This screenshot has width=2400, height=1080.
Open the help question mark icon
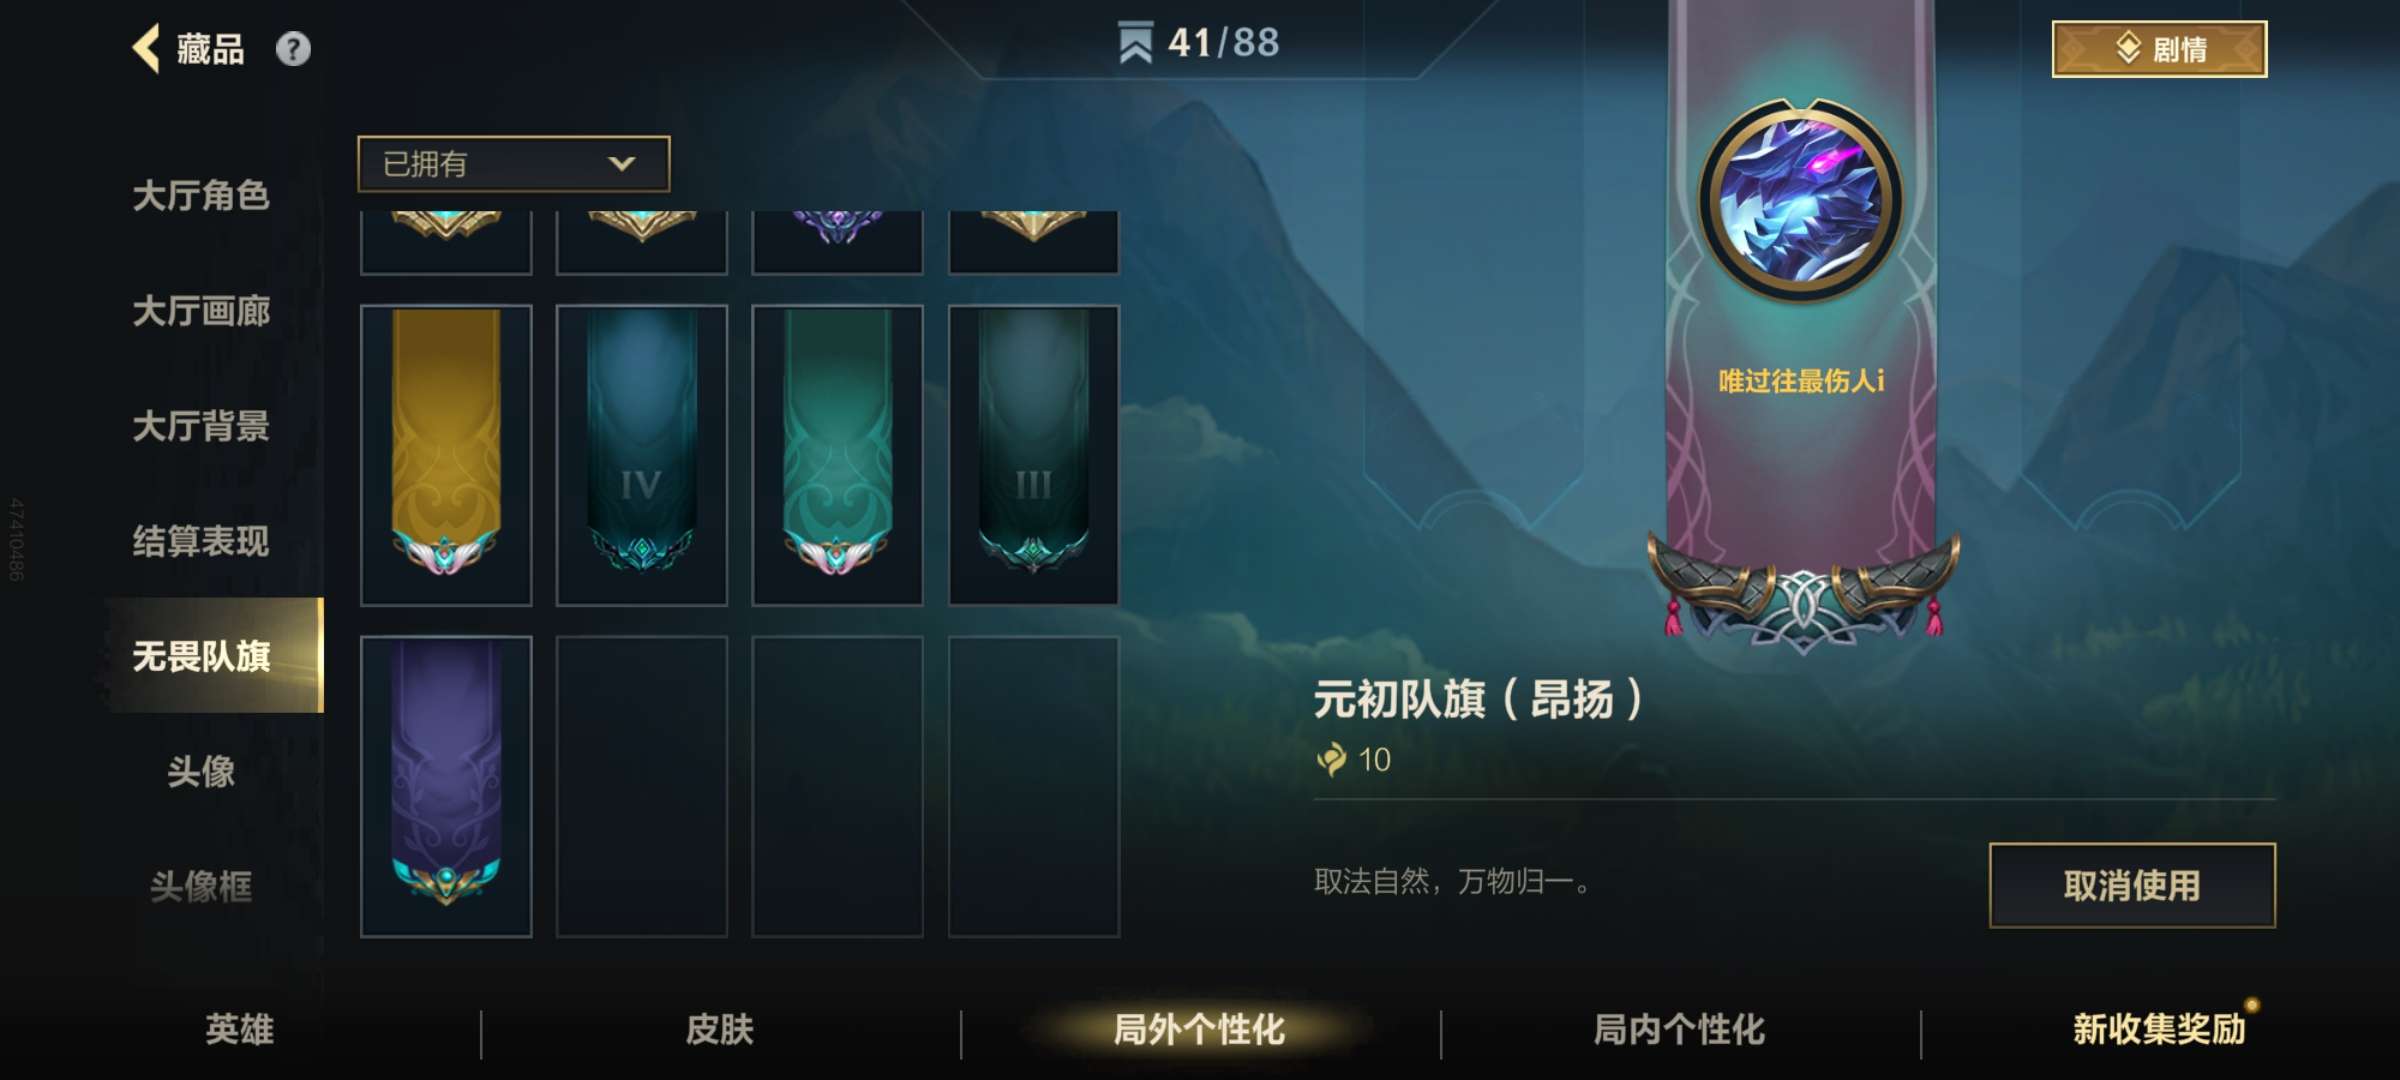click(293, 49)
